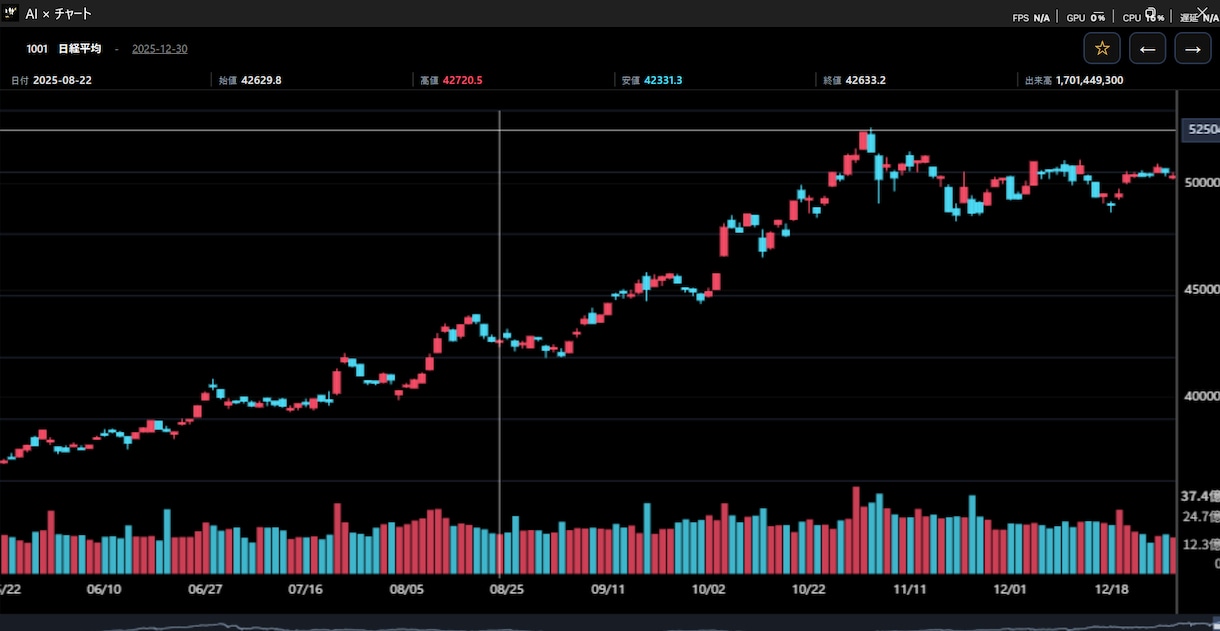Click the 08/25 date axis label

[x=507, y=590]
